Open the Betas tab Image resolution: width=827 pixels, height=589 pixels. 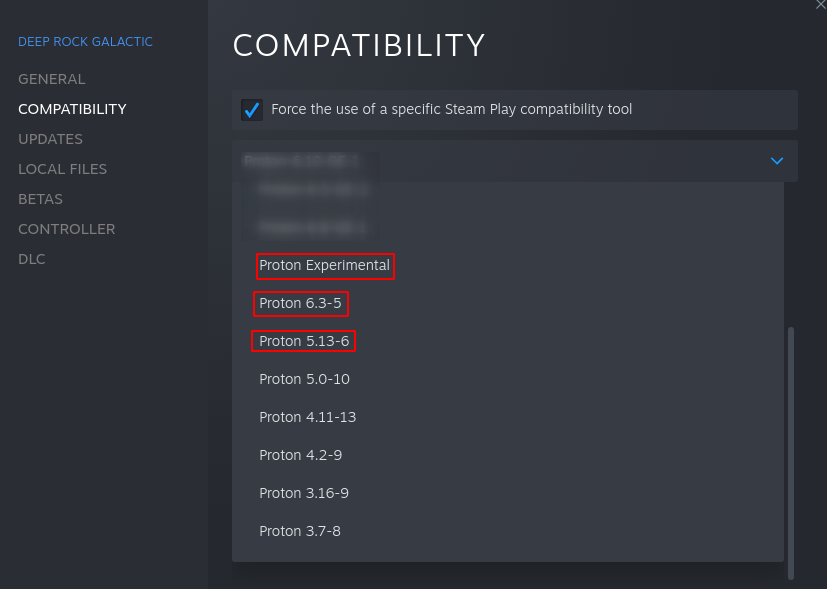pyautogui.click(x=40, y=199)
